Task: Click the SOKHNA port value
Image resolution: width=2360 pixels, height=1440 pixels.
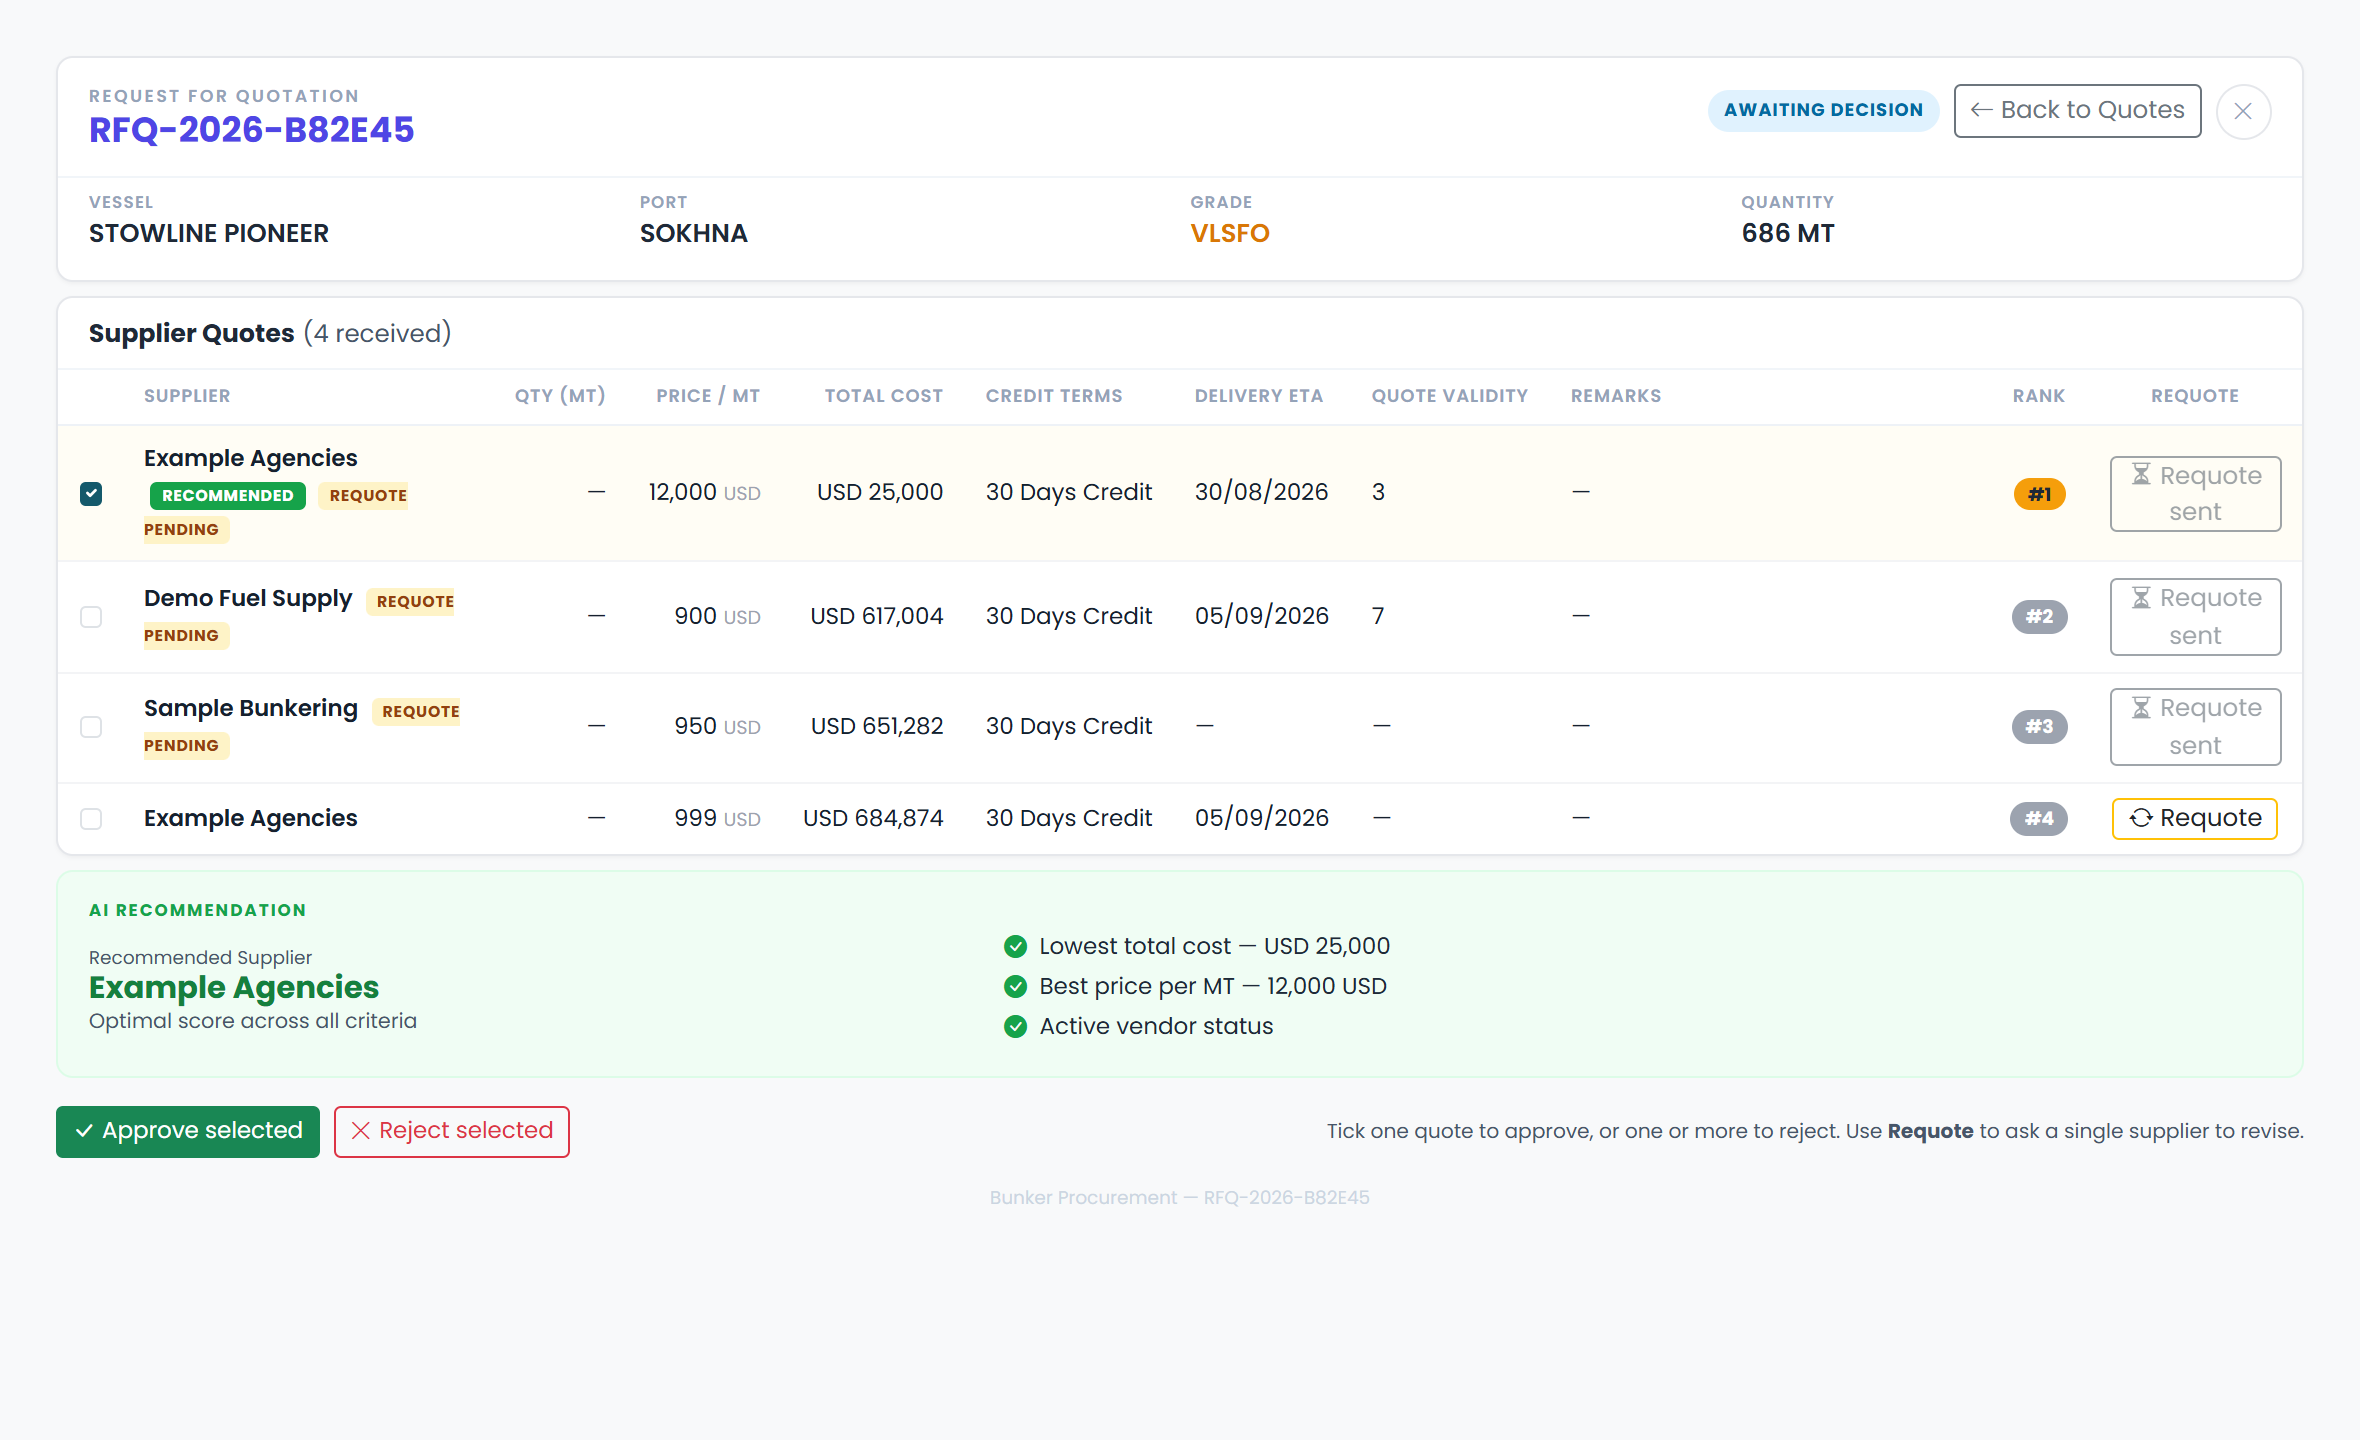Action: tap(694, 233)
